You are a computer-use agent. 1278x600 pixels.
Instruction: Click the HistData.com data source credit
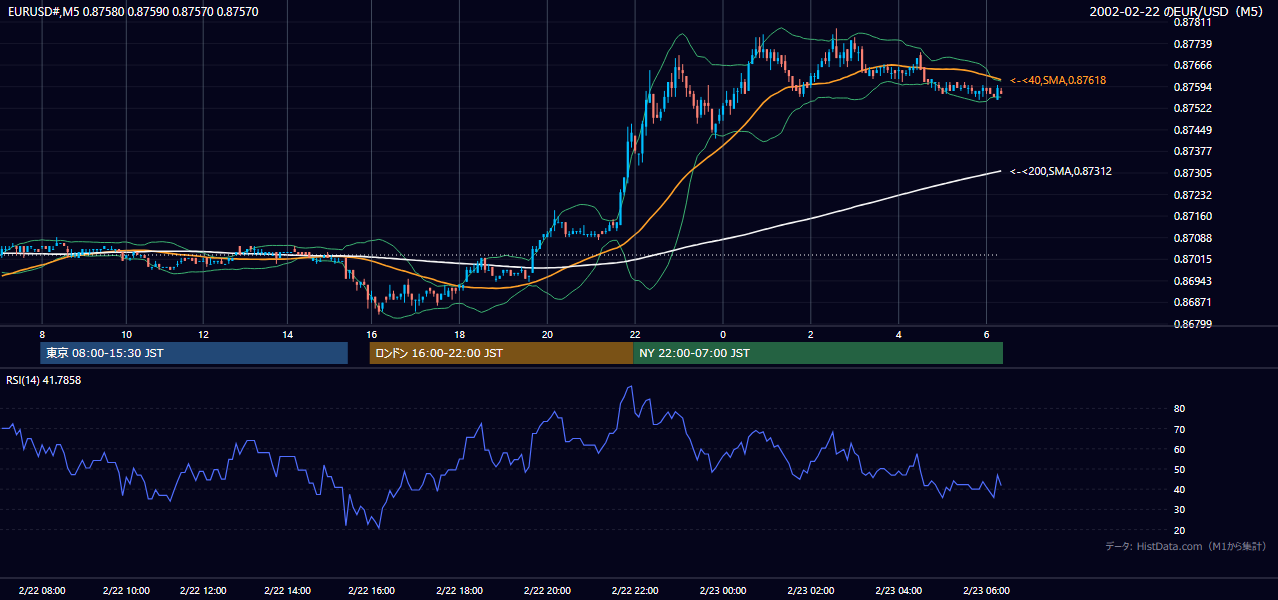1186,547
